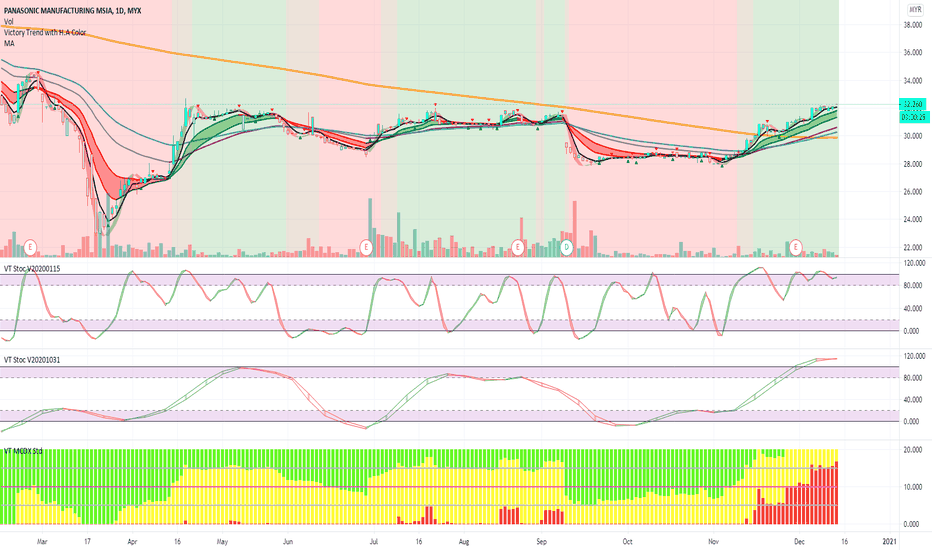Click the VT MCDX Std pane label
The image size is (932, 550).
(23, 451)
